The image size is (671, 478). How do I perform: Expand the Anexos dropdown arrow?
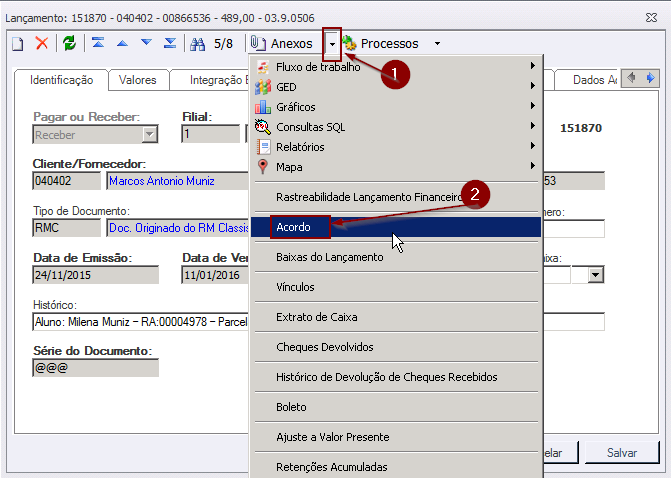331,44
